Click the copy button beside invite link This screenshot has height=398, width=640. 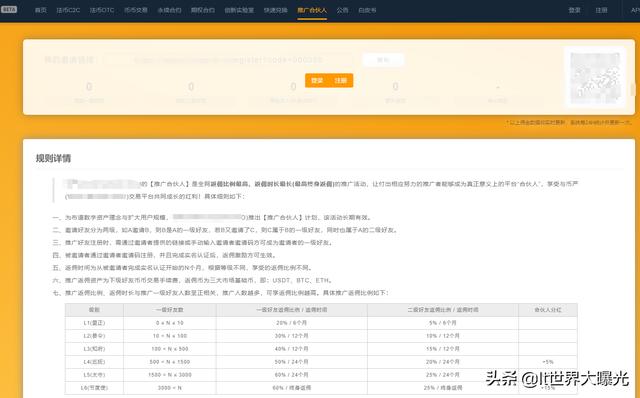pyautogui.click(x=383, y=60)
